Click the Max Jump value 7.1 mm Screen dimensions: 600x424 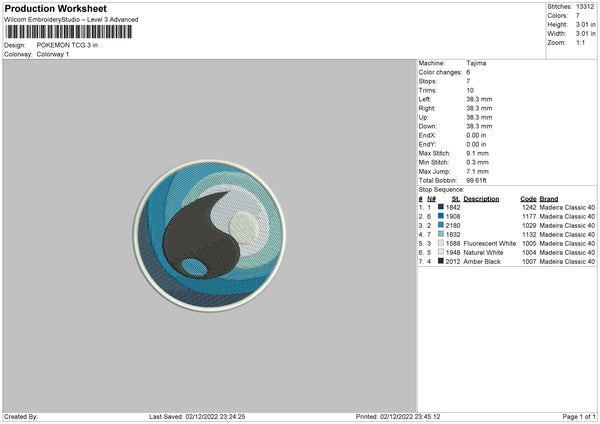tap(477, 172)
